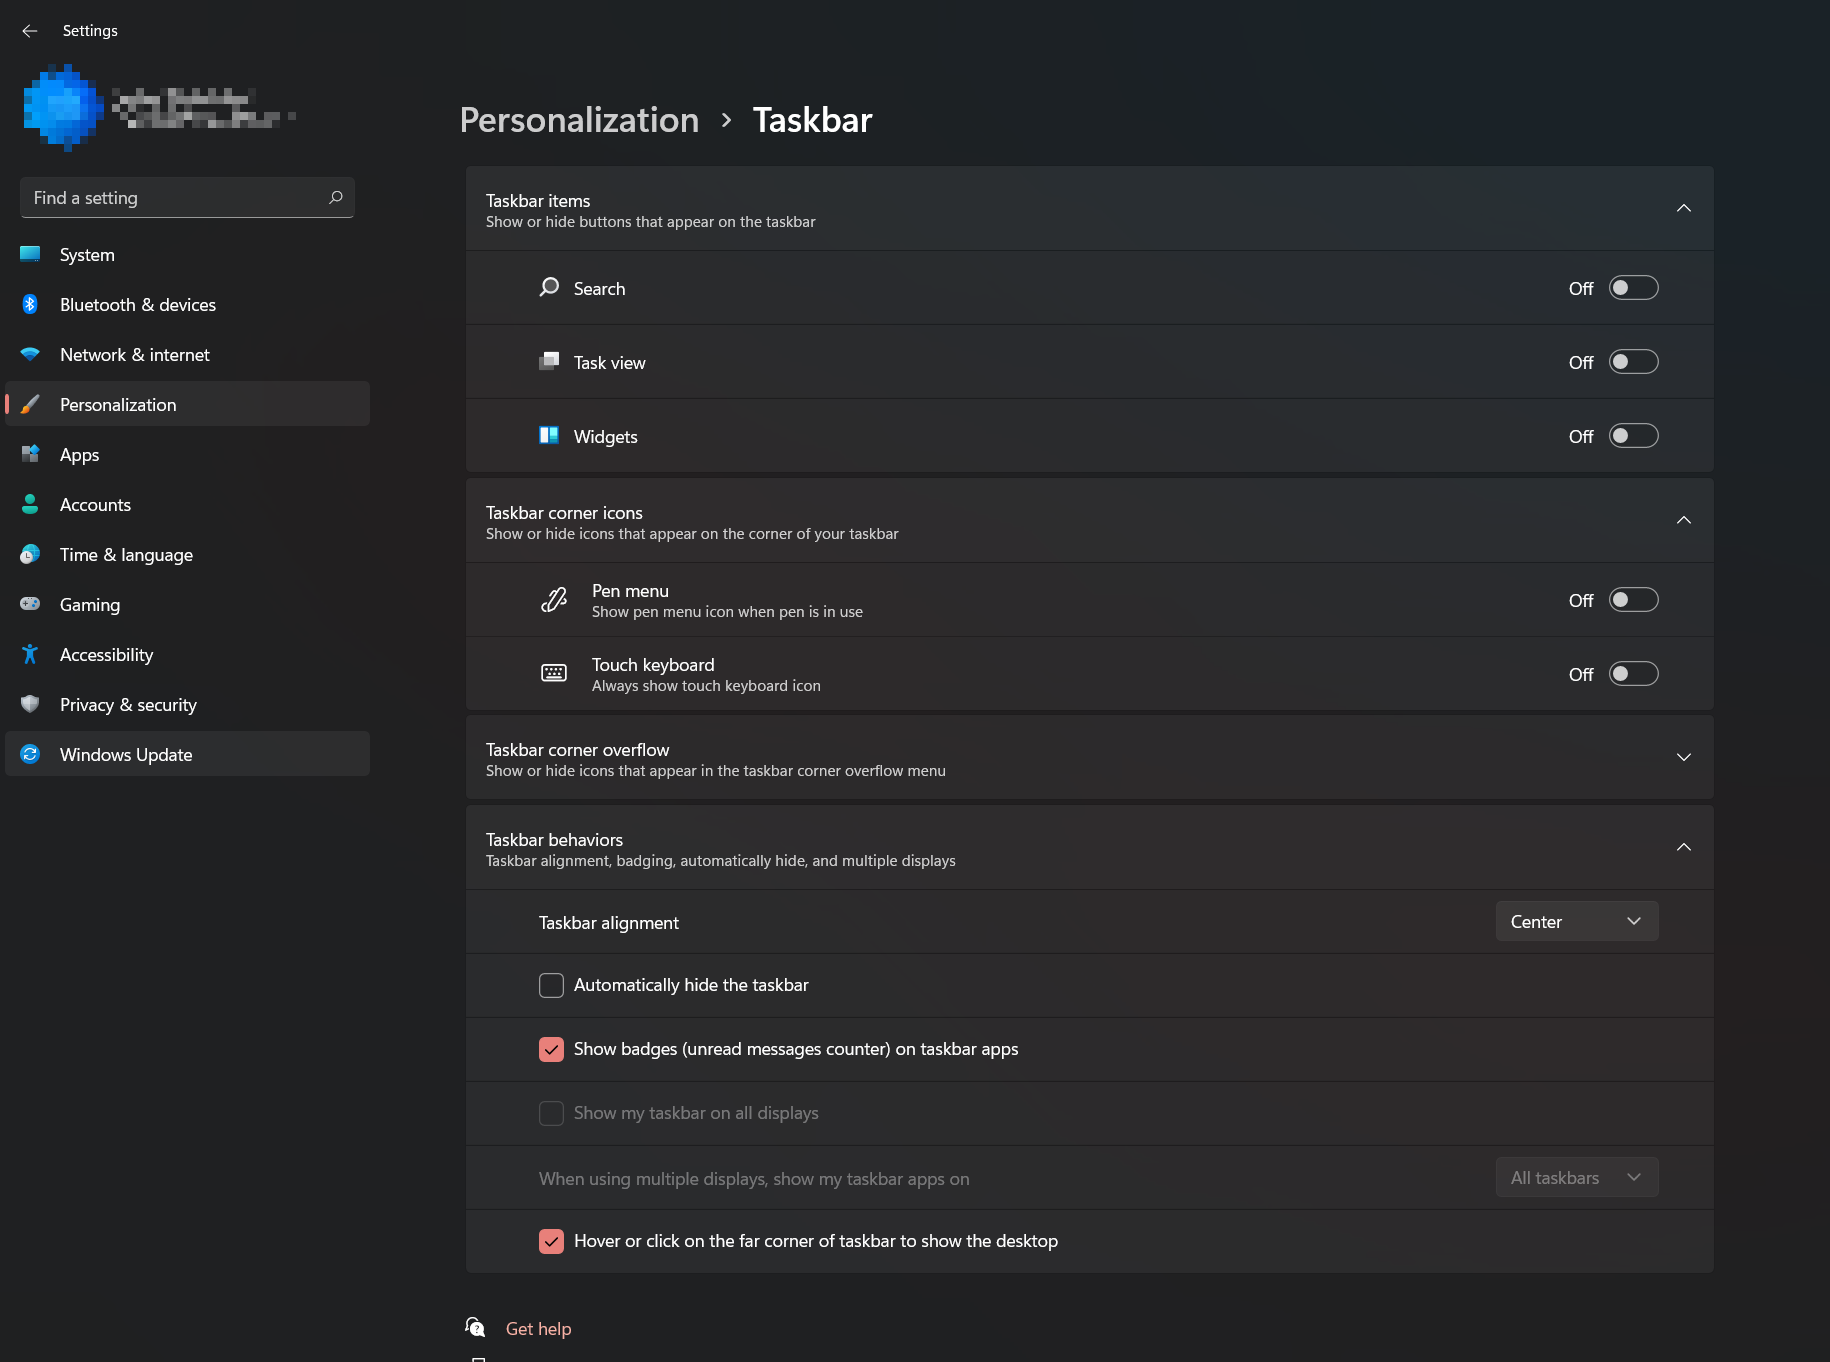Click the Get help headset icon
The width and height of the screenshot is (1830, 1362).
475,1328
